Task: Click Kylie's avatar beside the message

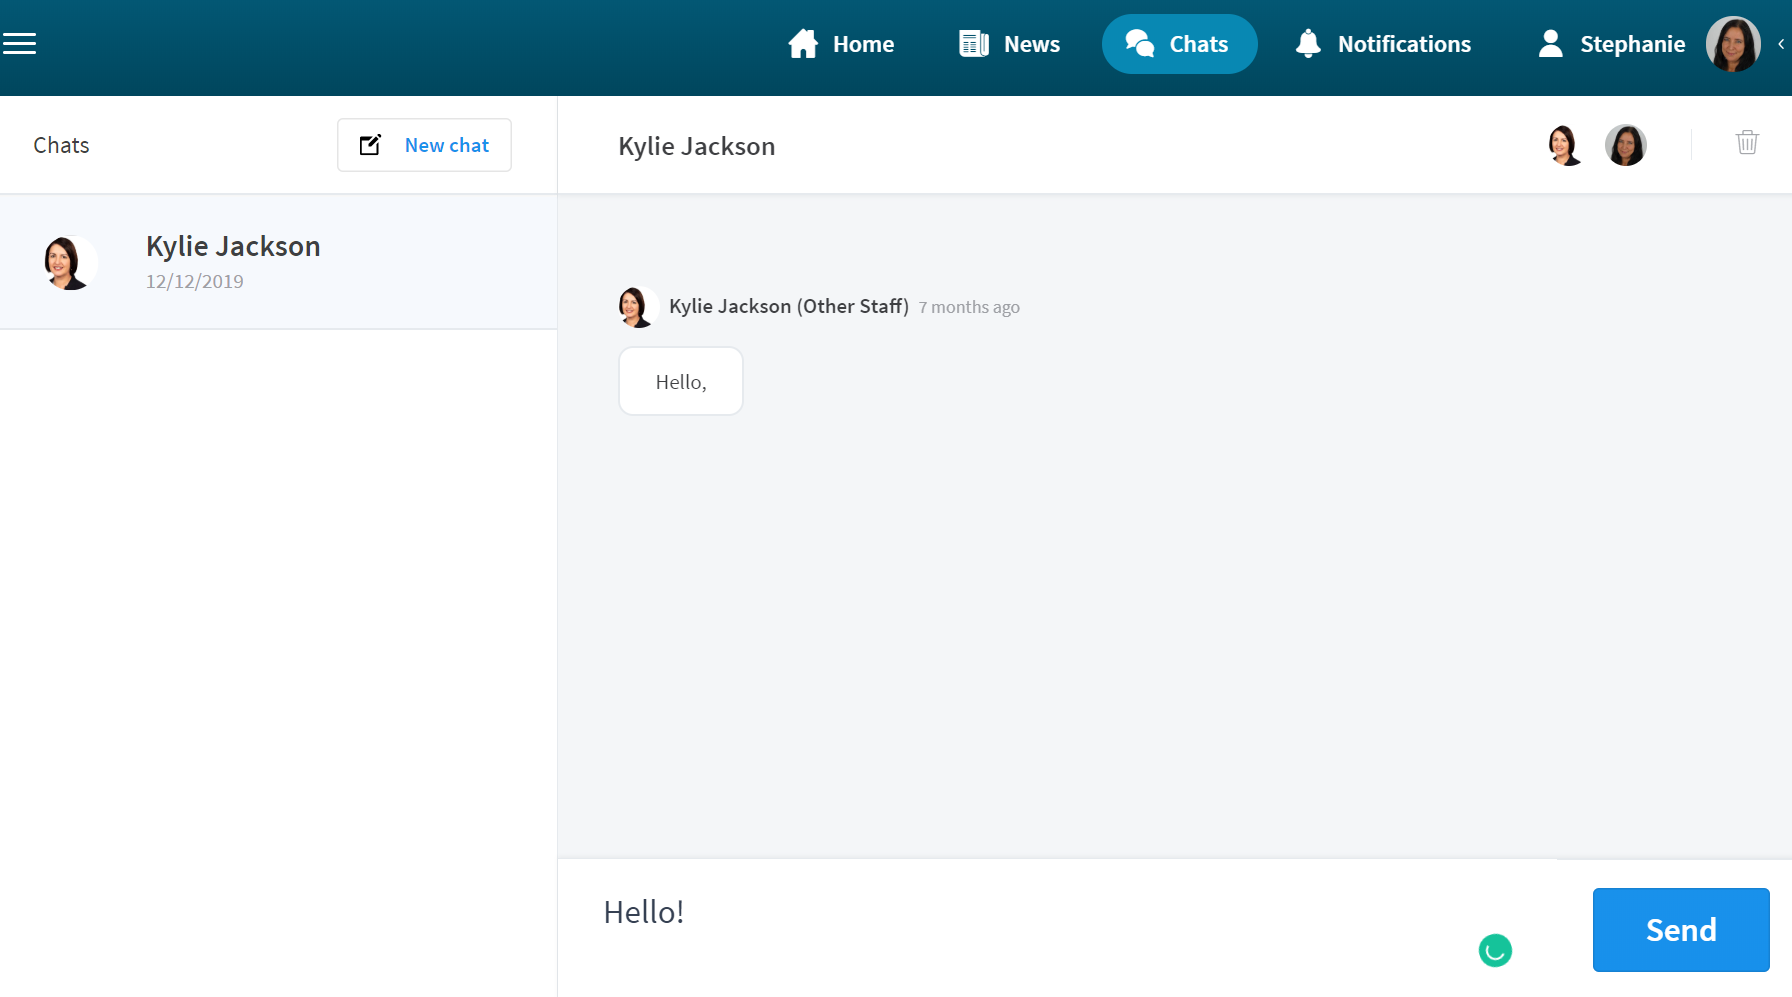Action: click(636, 307)
